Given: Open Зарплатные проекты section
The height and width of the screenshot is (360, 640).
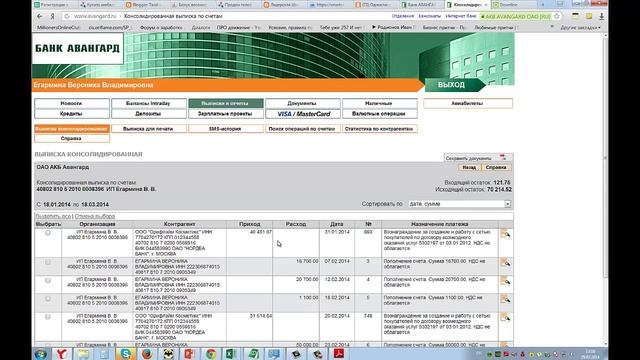Looking at the screenshot, I should pos(225,113).
